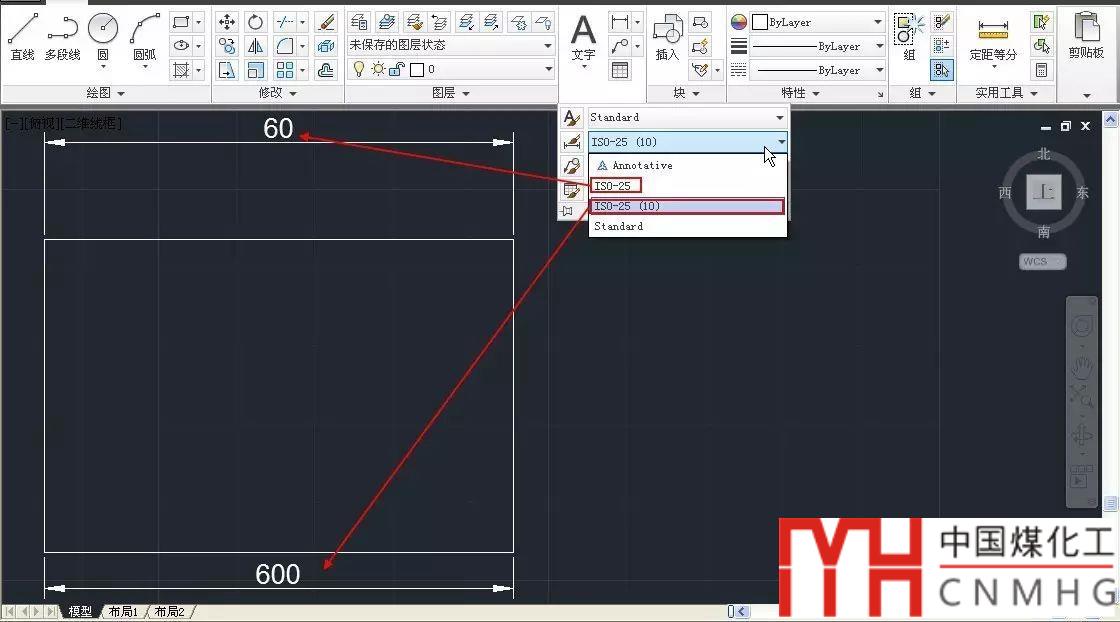Choose ISO-25 from dimension style list
Image resolution: width=1120 pixels, height=622 pixels.
(x=613, y=186)
